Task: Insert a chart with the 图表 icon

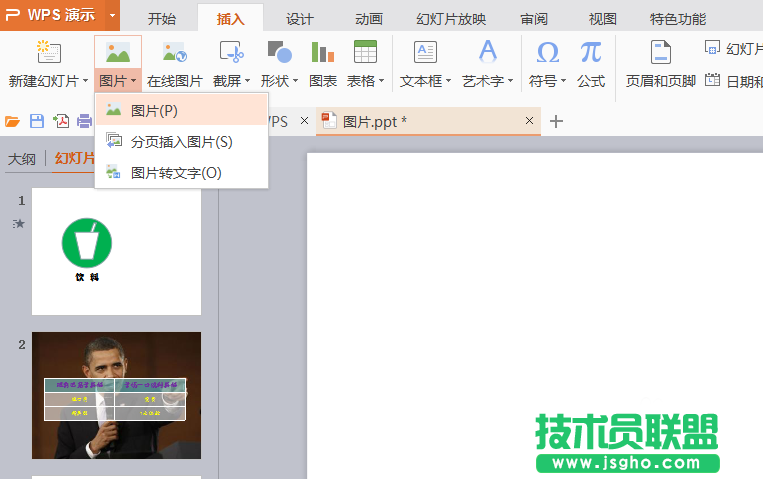Action: (322, 53)
